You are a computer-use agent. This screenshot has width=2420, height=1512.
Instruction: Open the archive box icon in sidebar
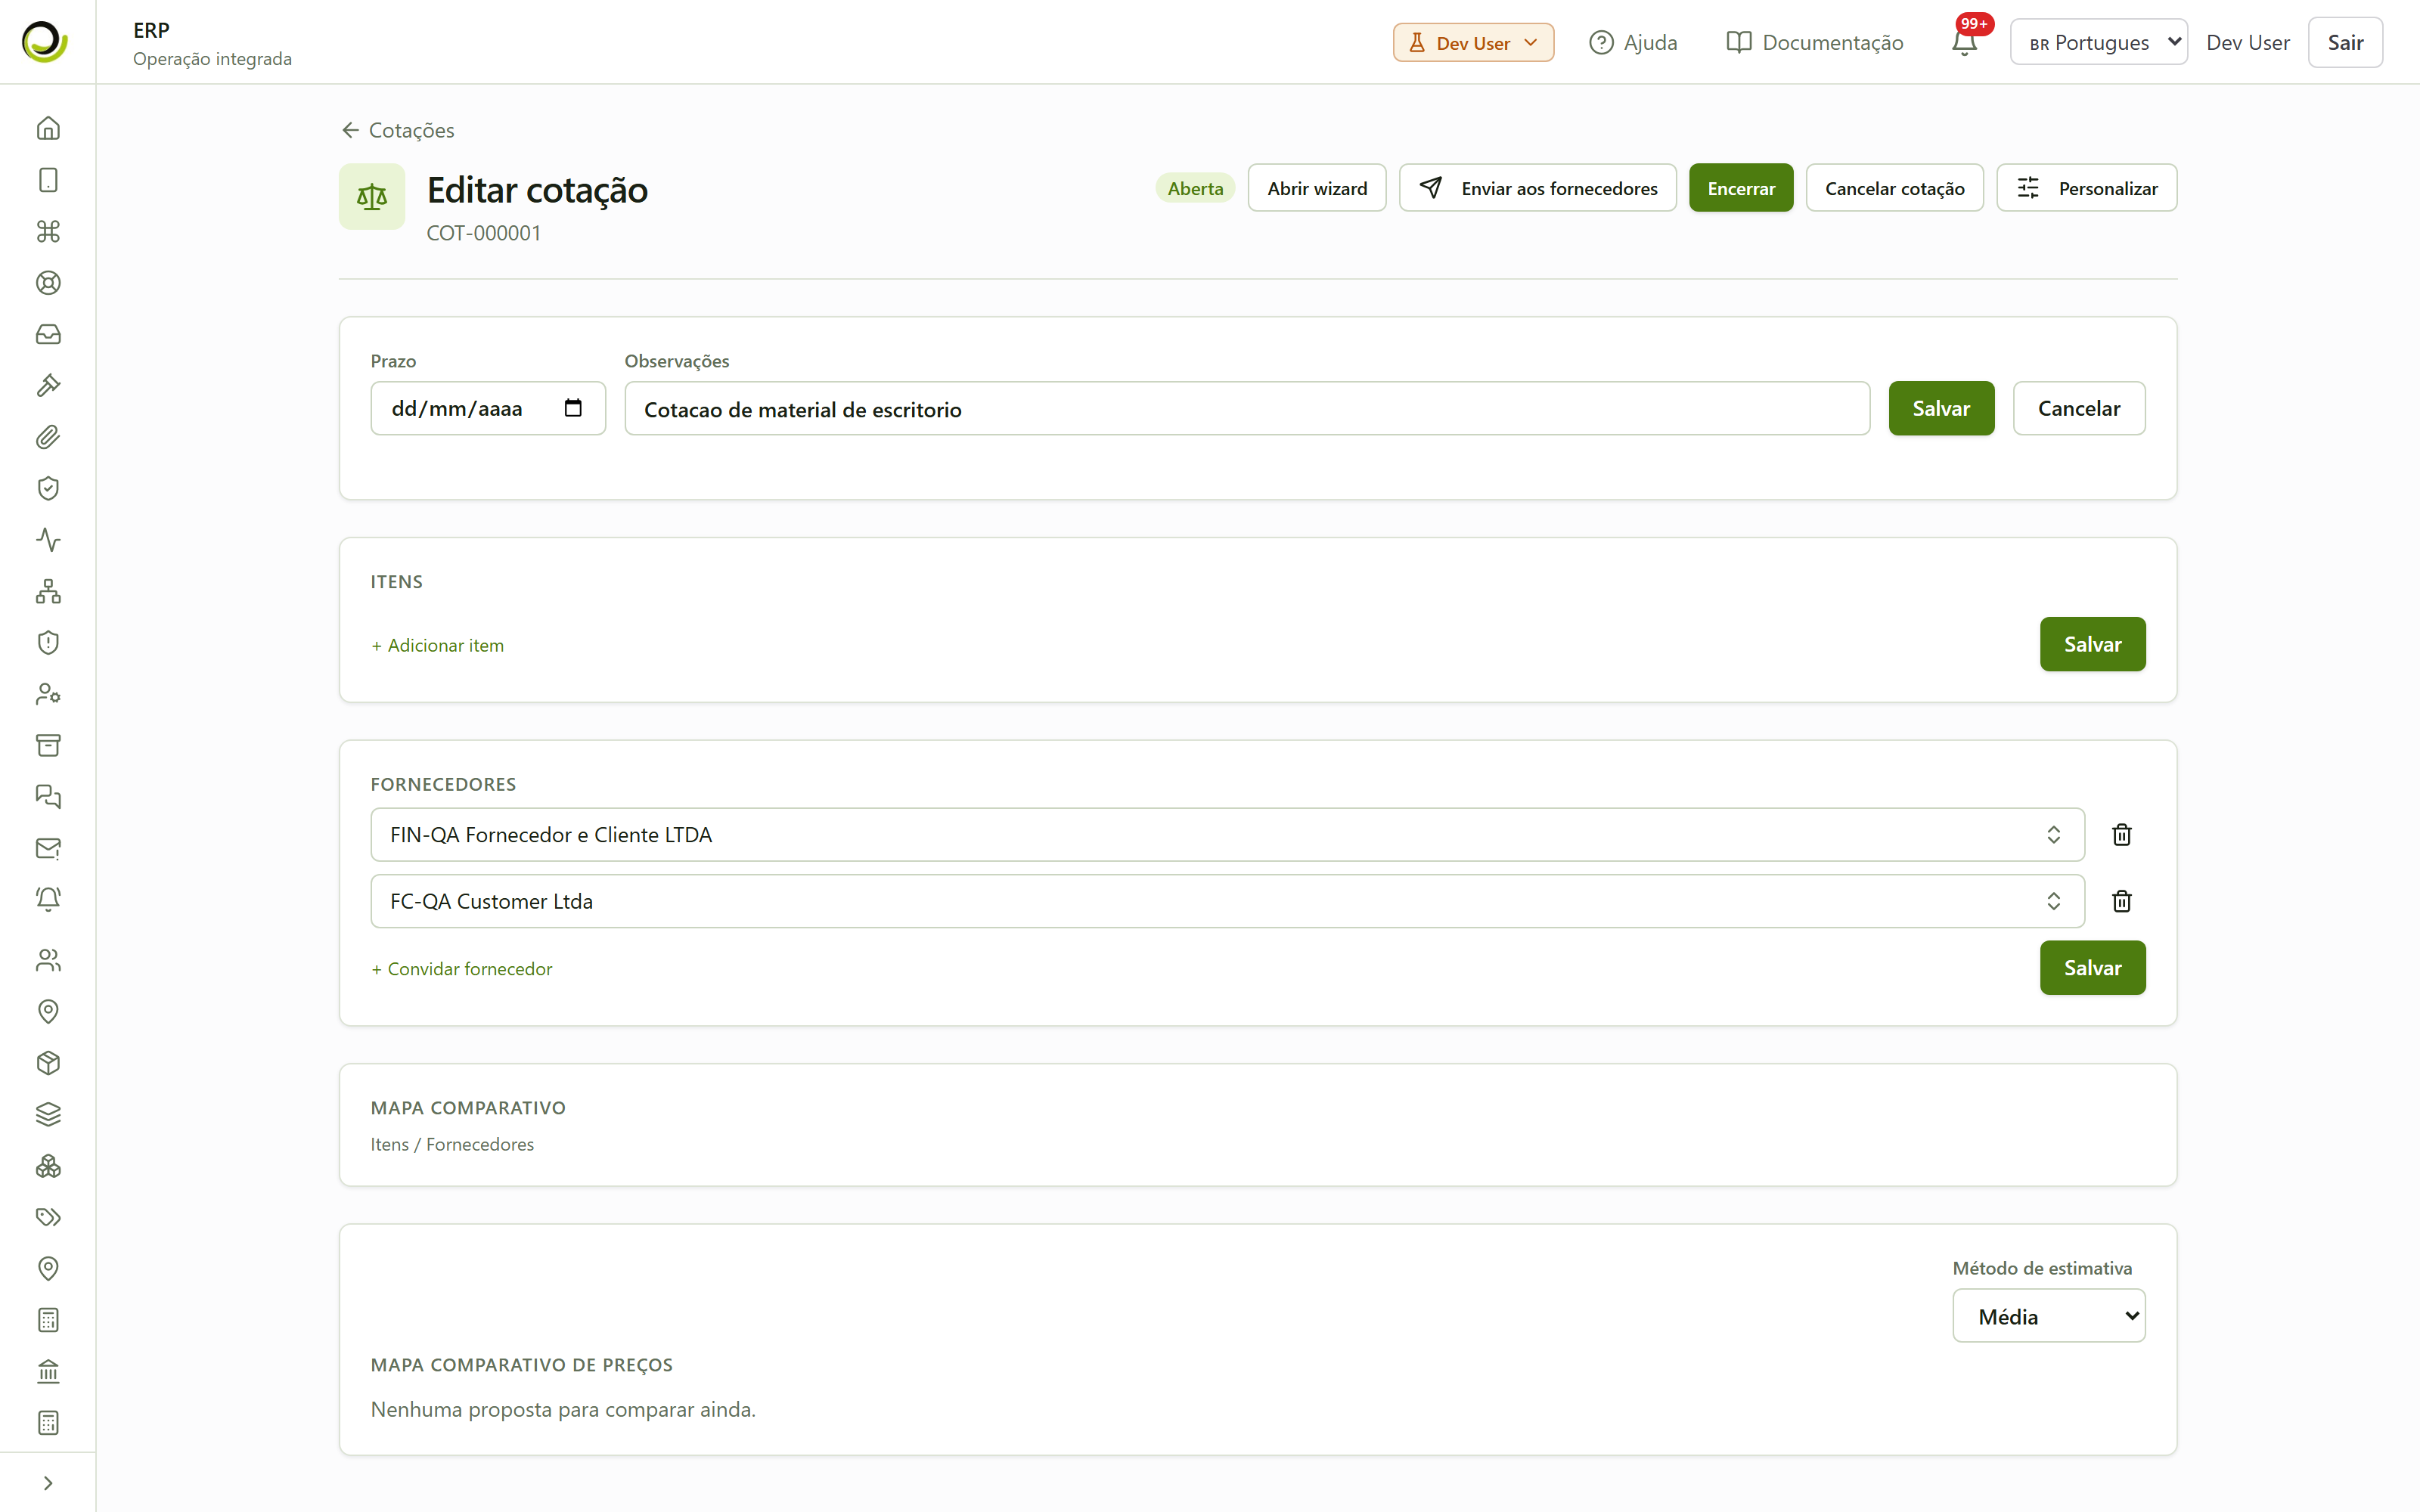[48, 745]
